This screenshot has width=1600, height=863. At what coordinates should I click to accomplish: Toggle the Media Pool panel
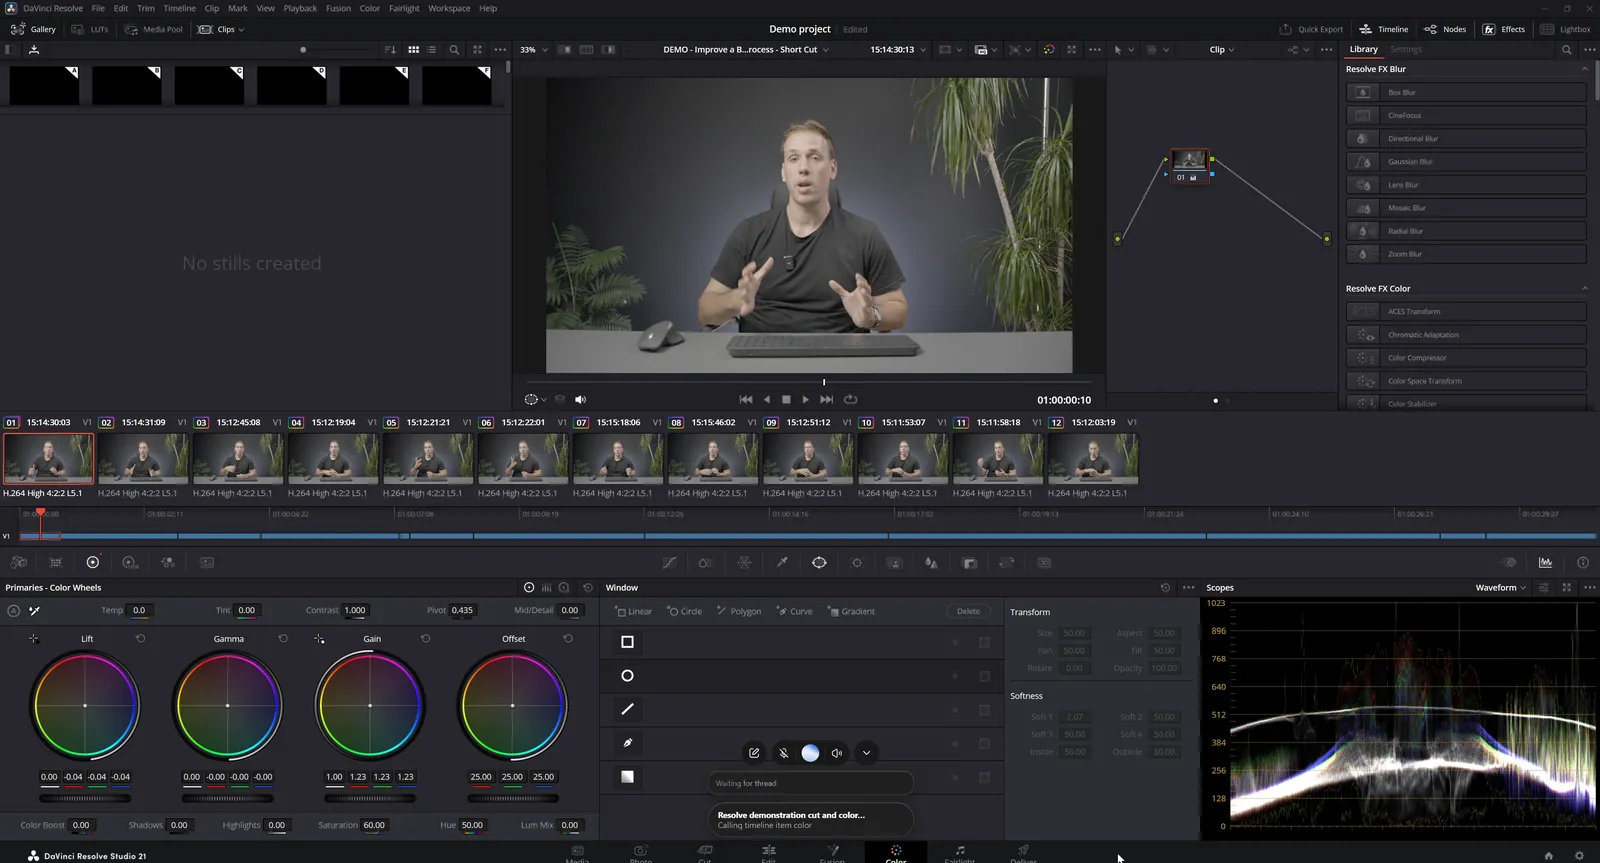(154, 29)
